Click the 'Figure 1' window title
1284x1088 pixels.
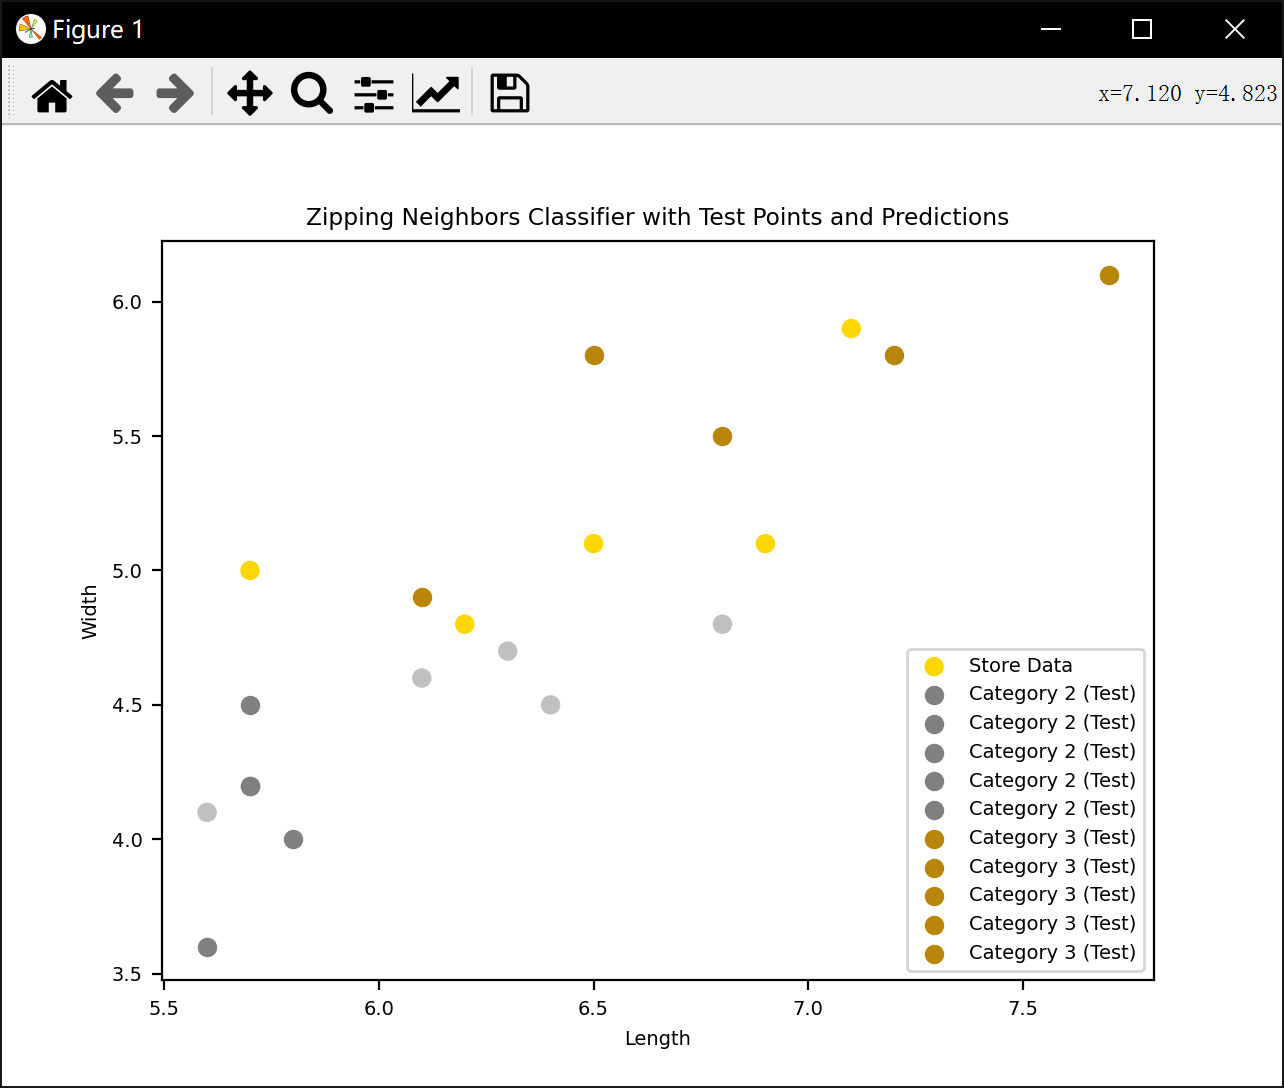coord(98,30)
